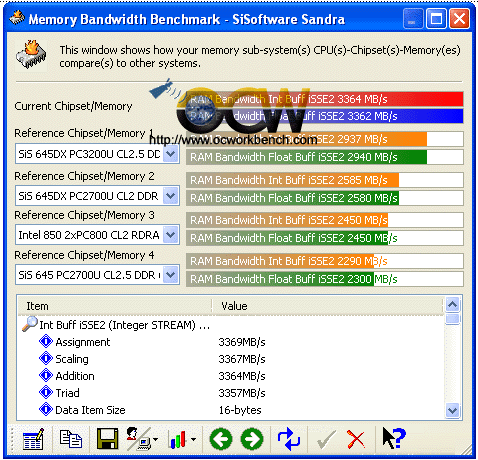
Task: Select the Scaling row label
Action: (x=72, y=359)
